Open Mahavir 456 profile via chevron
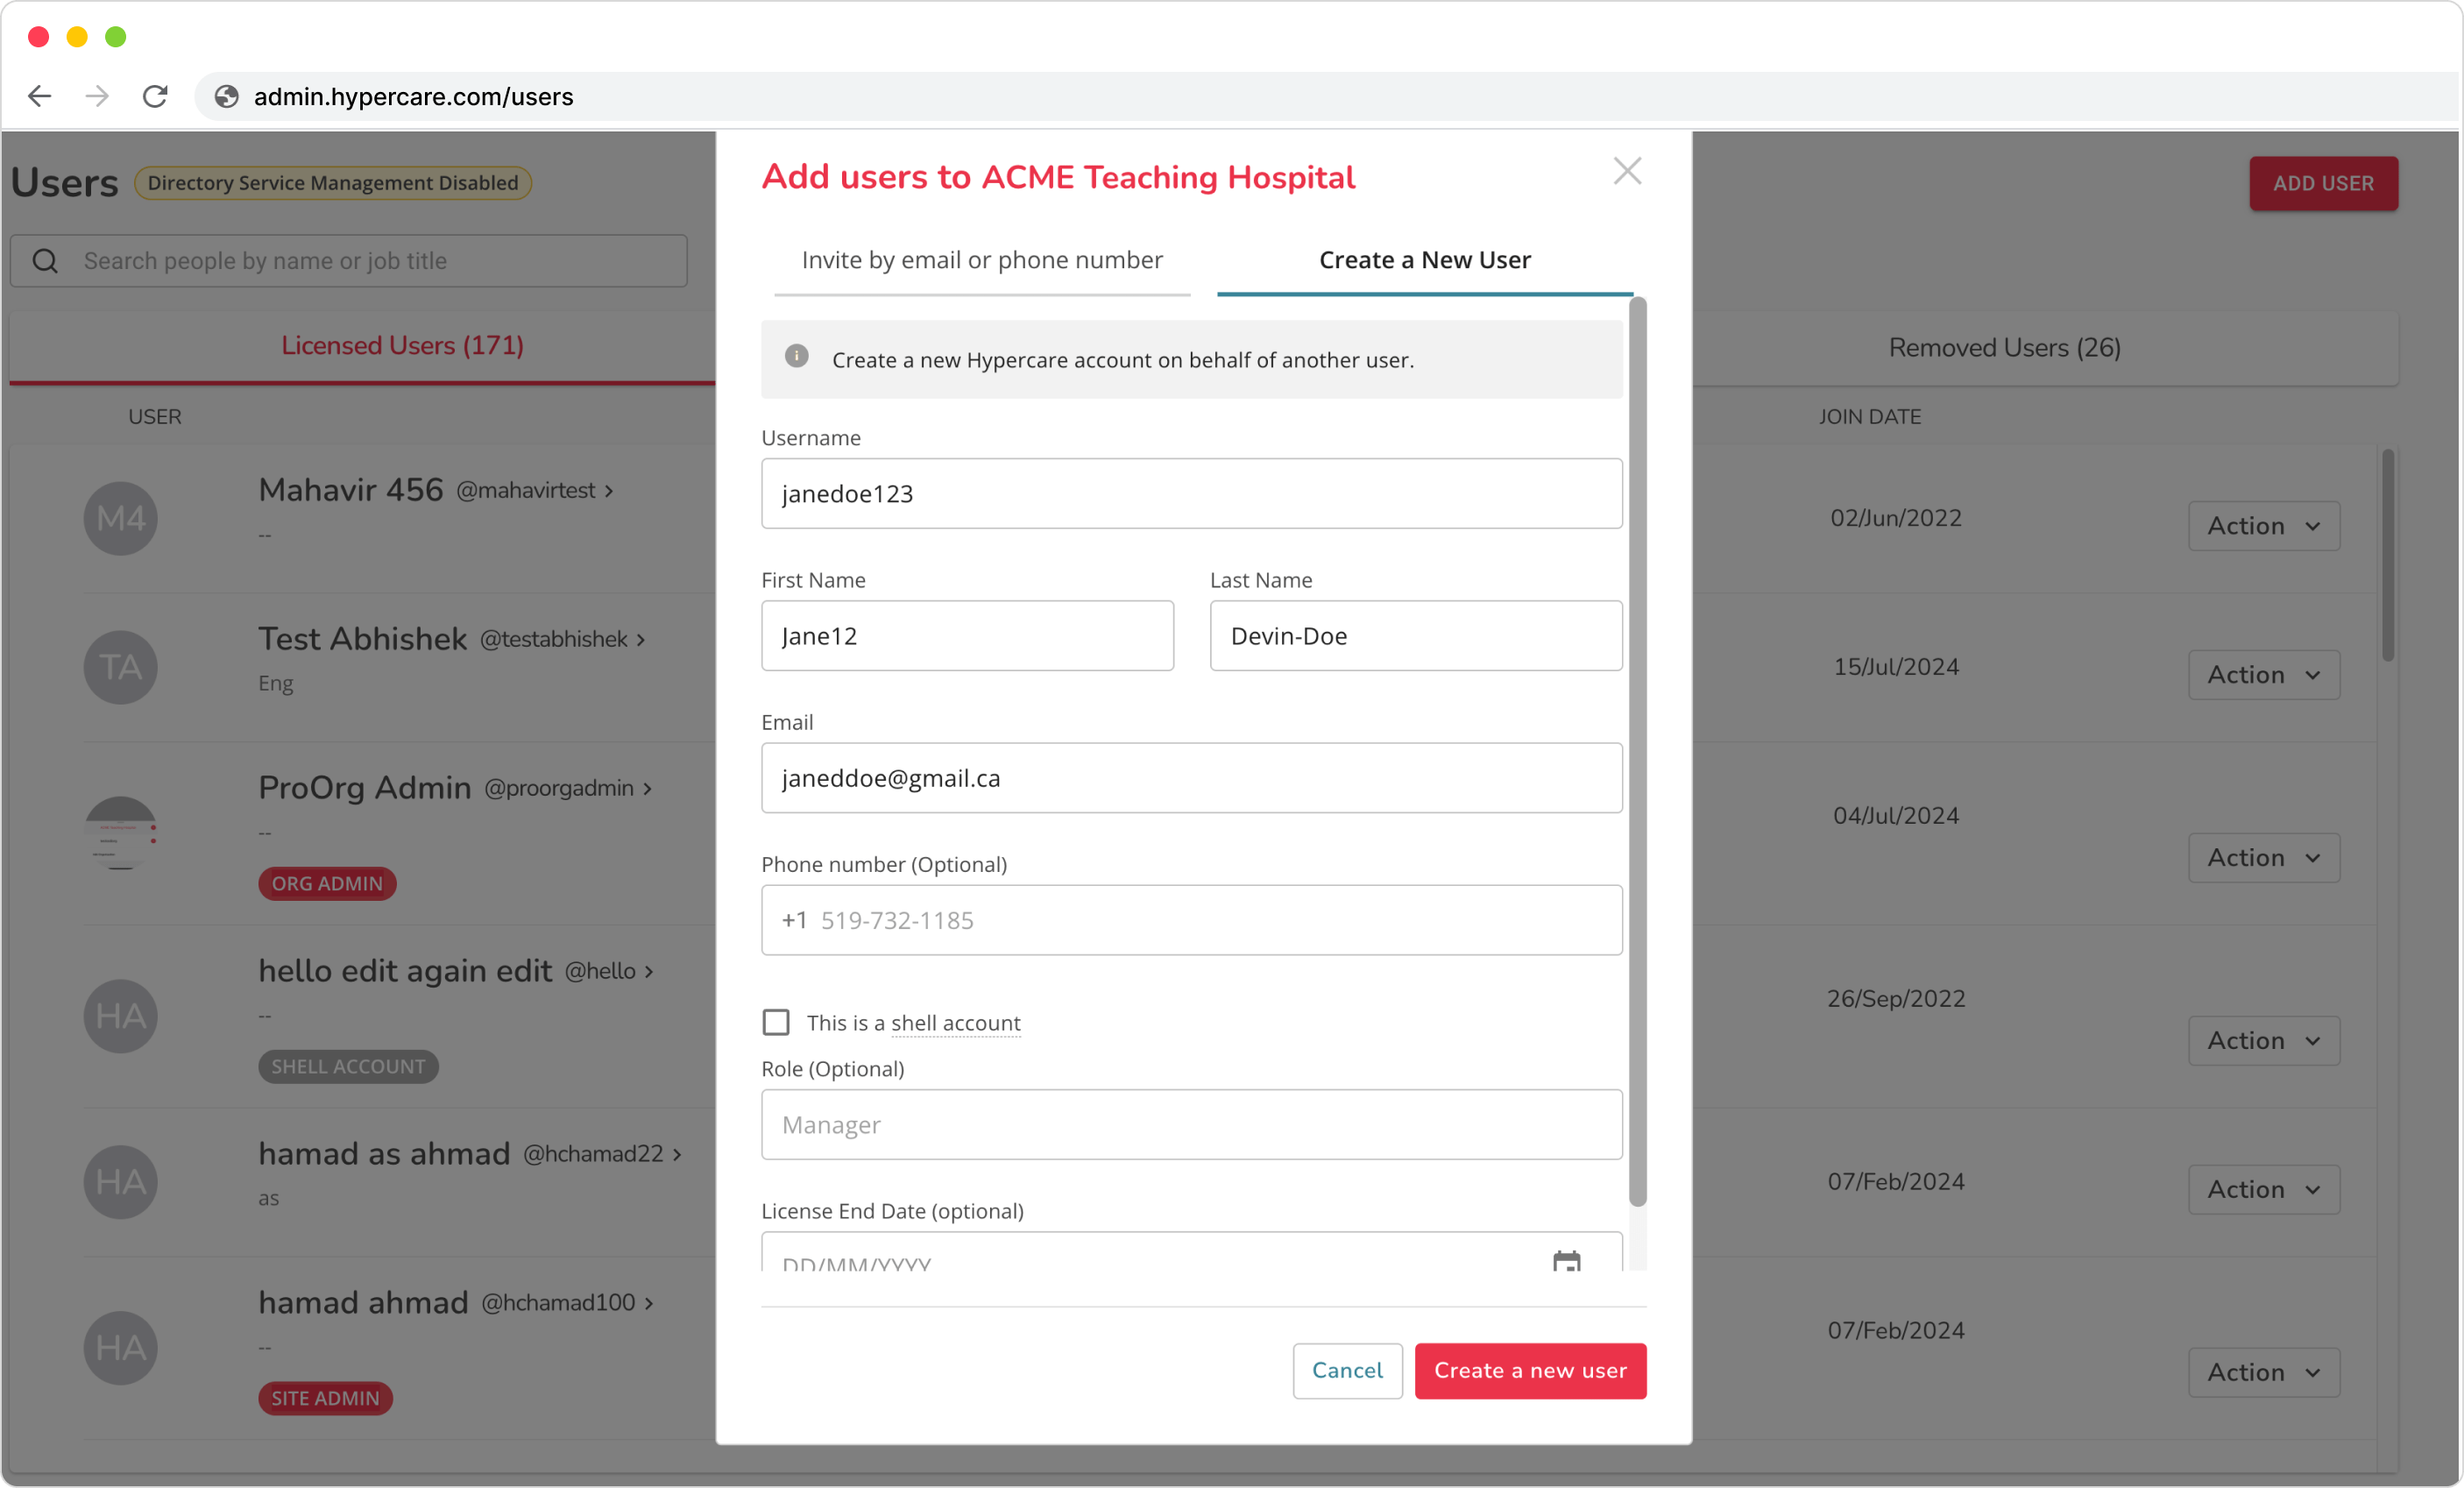2464x1488 pixels. point(609,491)
